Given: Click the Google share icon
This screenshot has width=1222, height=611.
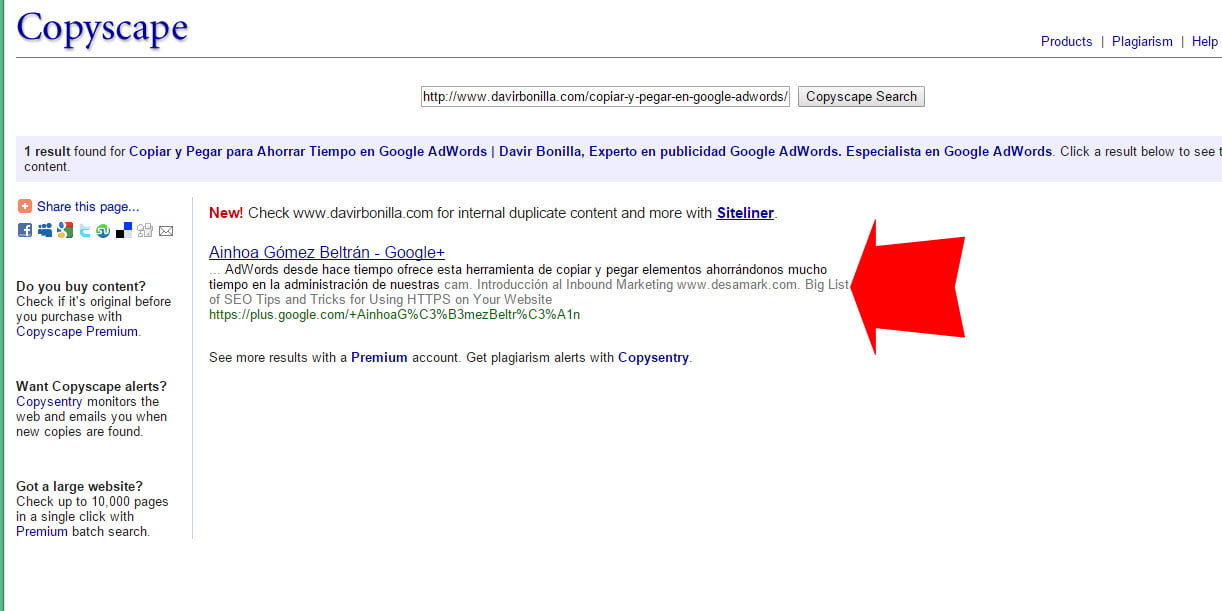Looking at the screenshot, I should click(x=65, y=231).
